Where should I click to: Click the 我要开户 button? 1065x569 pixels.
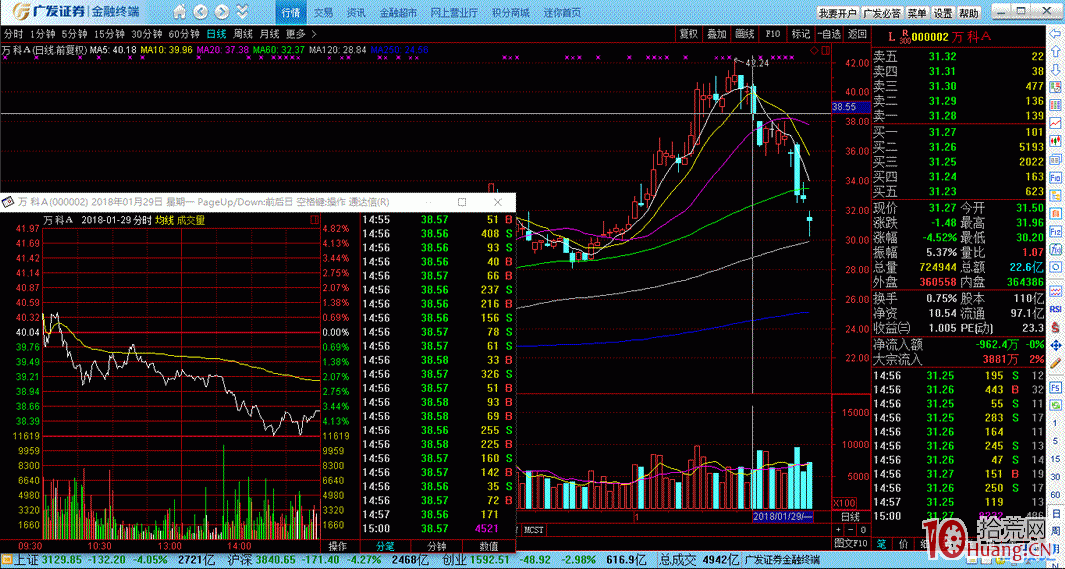[x=837, y=13]
